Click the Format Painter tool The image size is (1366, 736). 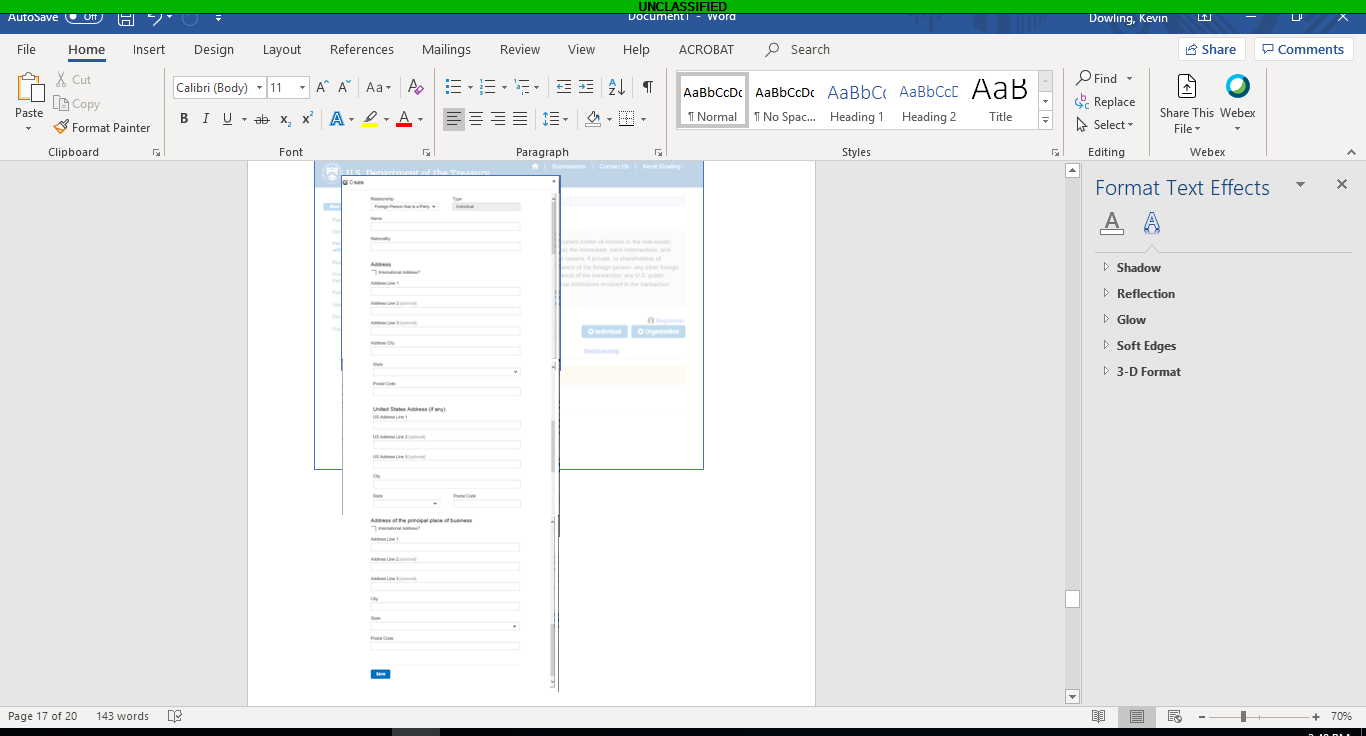coord(102,128)
